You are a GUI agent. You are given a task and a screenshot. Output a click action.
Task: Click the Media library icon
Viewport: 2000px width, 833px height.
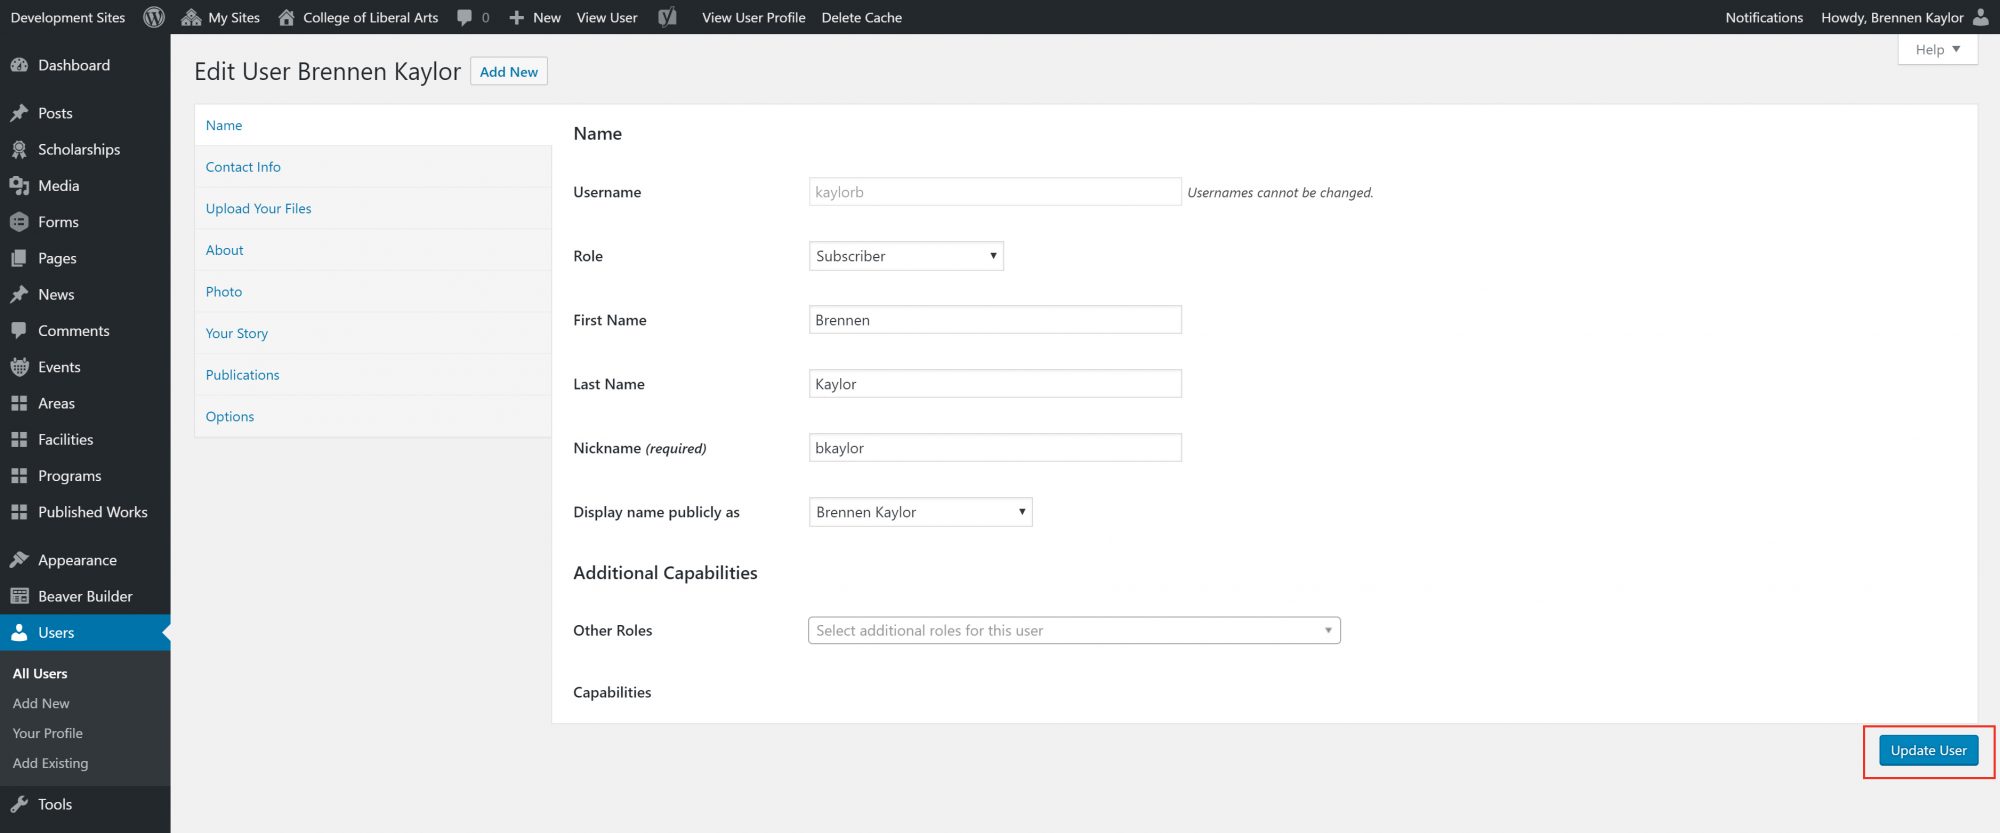point(19,186)
